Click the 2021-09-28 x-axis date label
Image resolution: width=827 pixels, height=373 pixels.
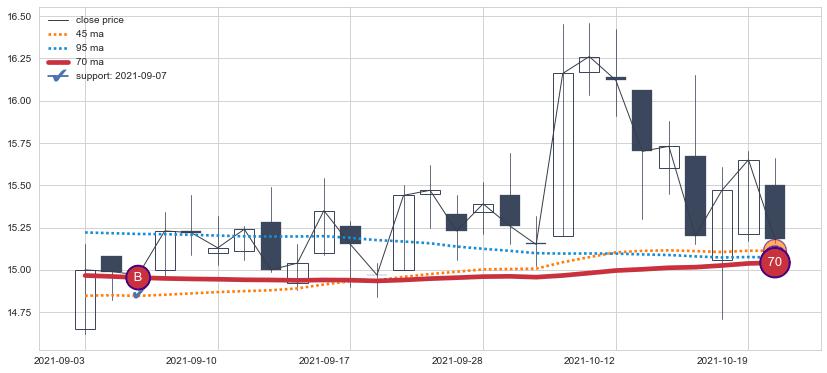[456, 361]
